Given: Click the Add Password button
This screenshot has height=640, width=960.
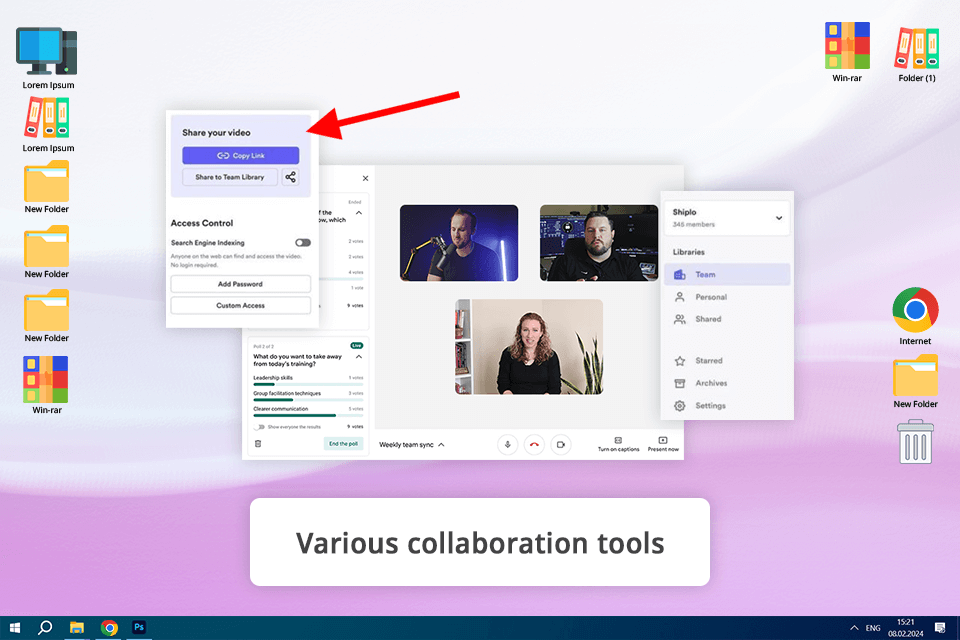Looking at the screenshot, I should click(241, 284).
